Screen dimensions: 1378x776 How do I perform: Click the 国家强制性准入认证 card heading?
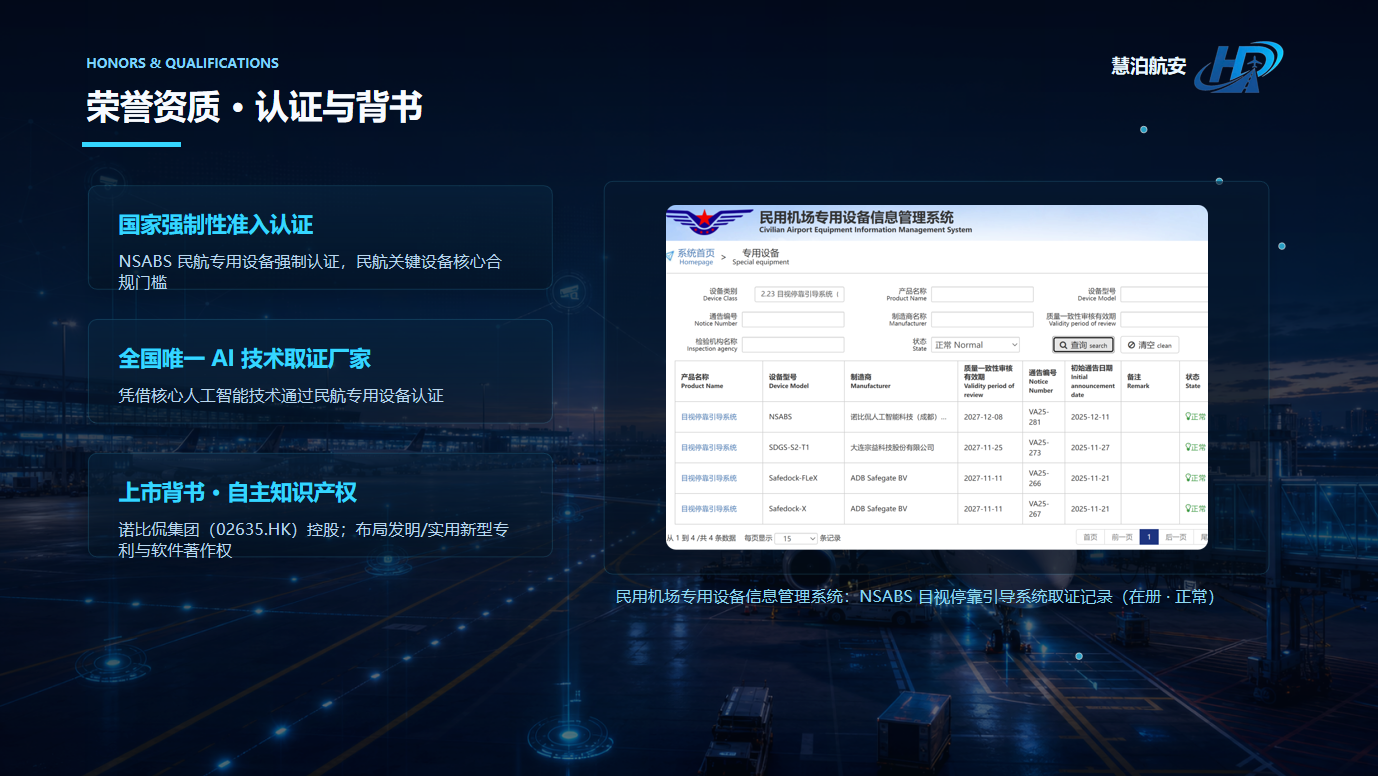pyautogui.click(x=216, y=224)
